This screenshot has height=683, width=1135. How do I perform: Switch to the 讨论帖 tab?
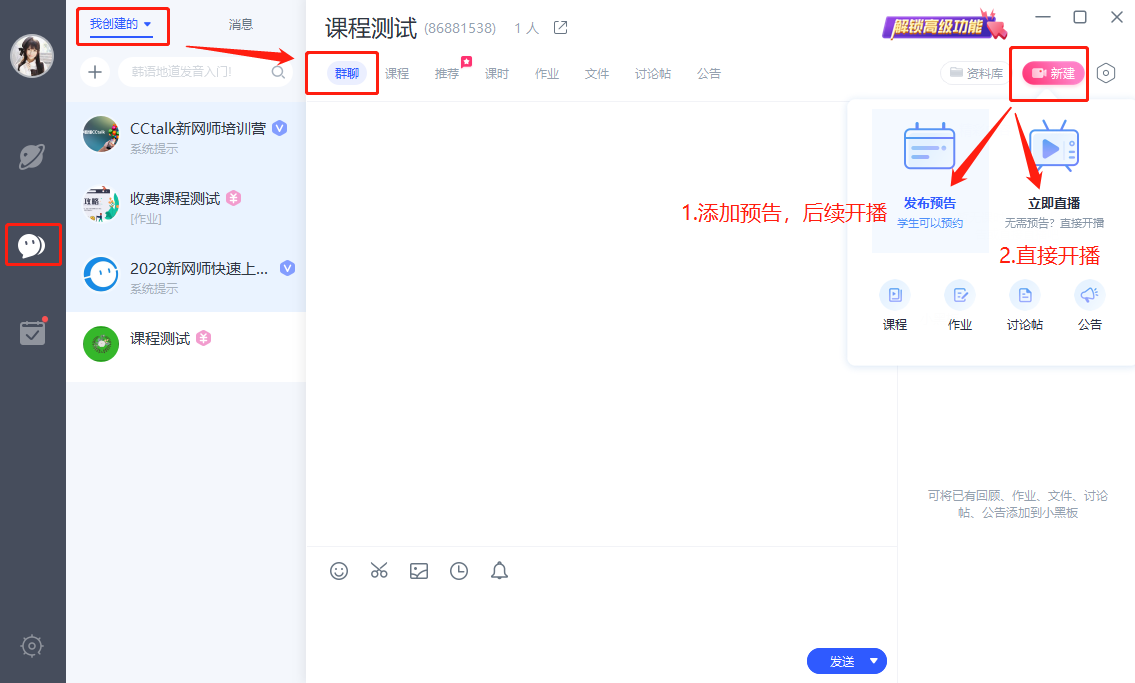click(x=652, y=74)
